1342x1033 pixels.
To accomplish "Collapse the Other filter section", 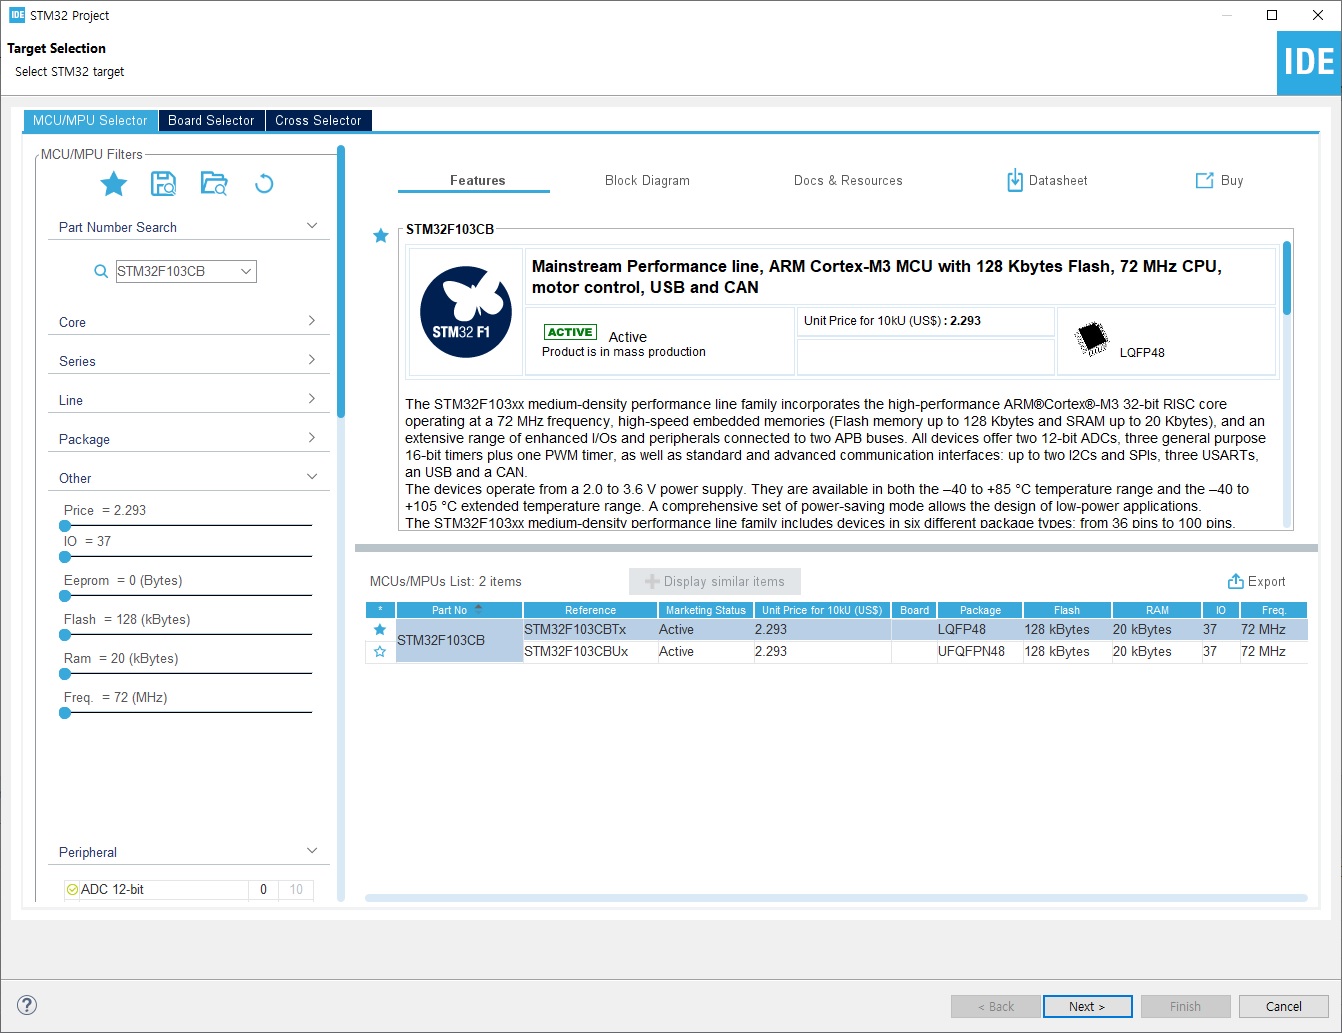I will [312, 477].
